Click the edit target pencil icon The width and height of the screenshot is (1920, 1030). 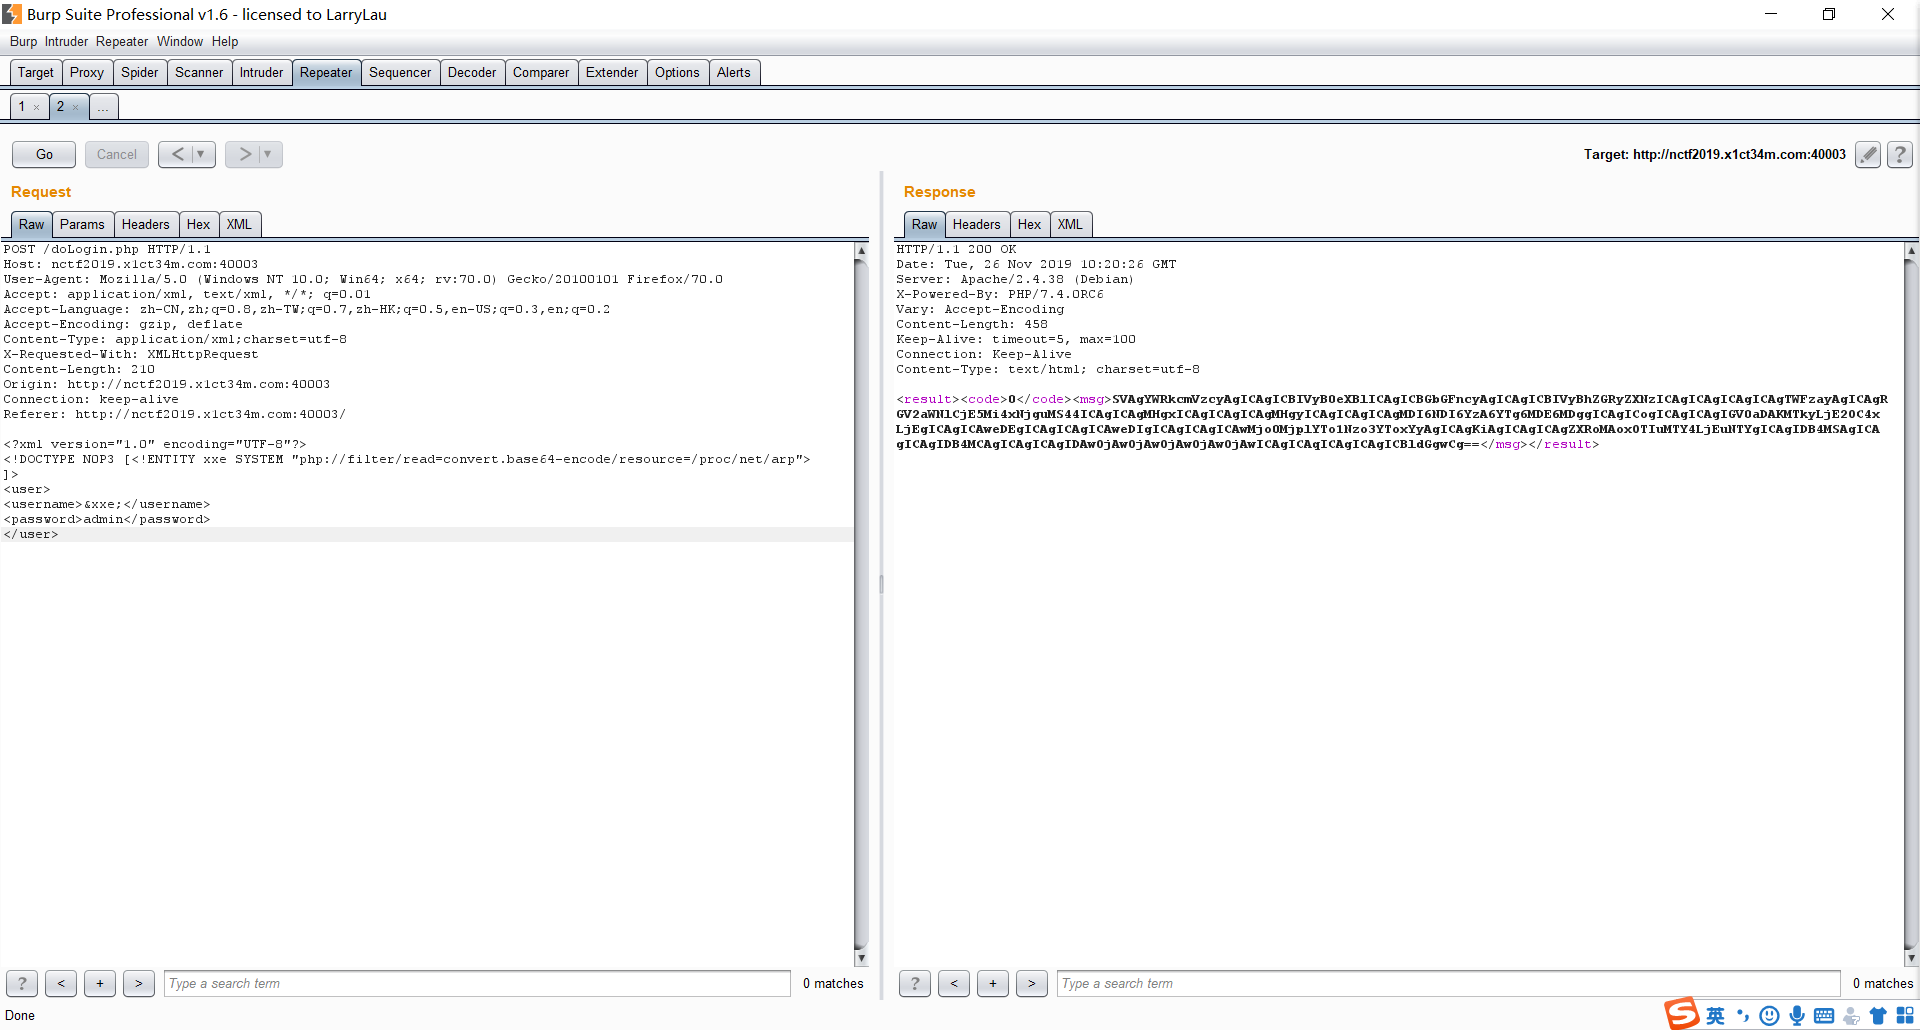tap(1867, 154)
